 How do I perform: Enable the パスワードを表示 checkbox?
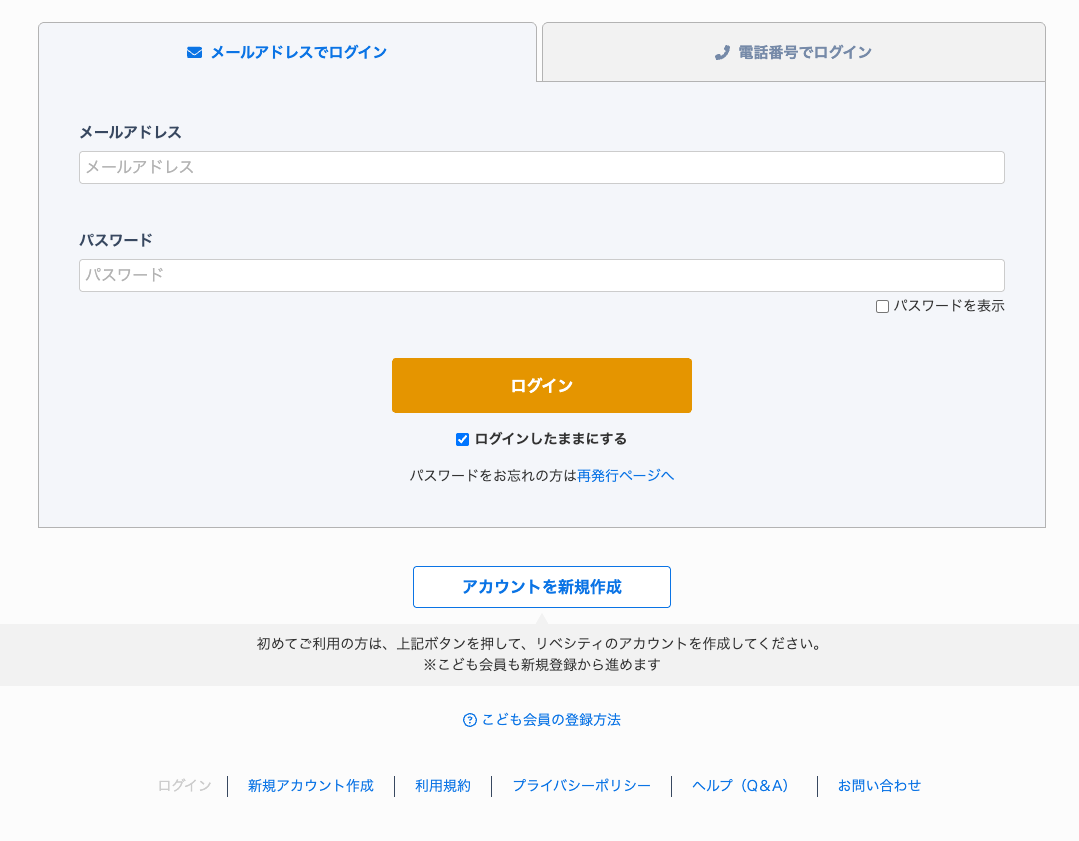point(882,307)
